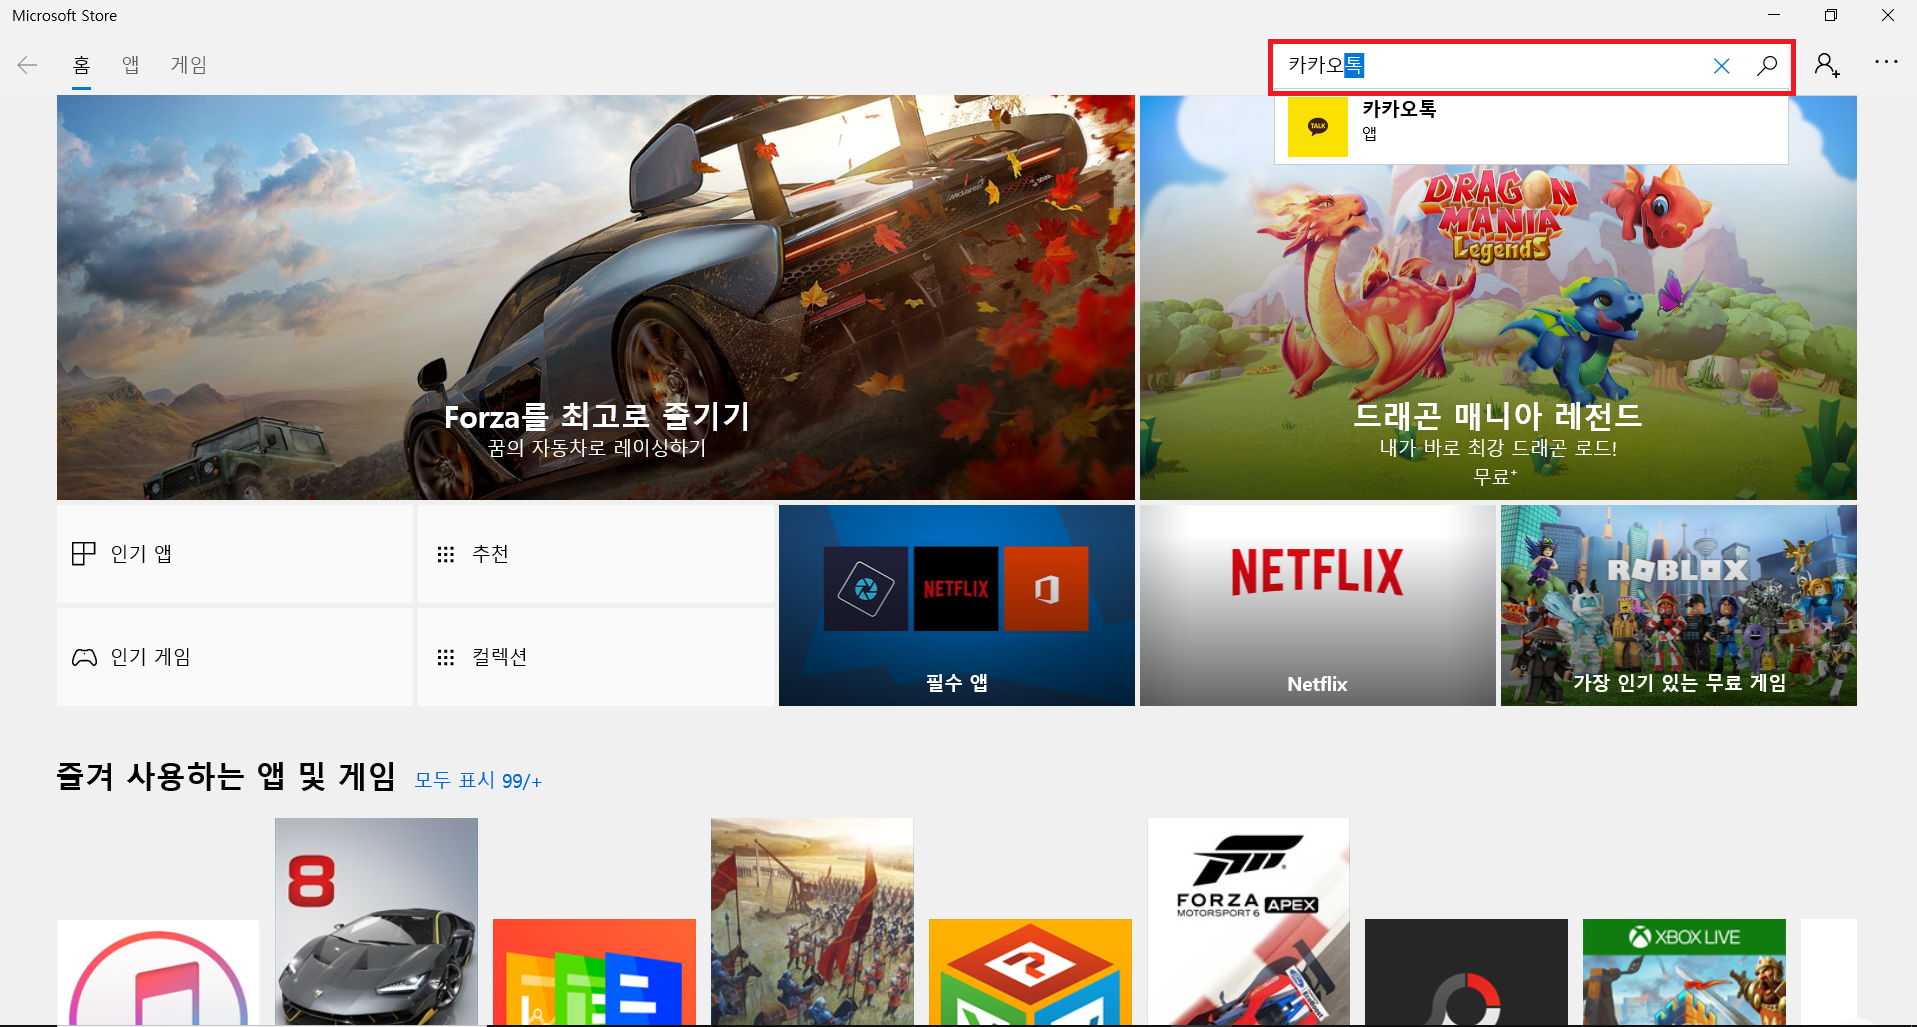Open the account sign-in icon

tap(1827, 65)
